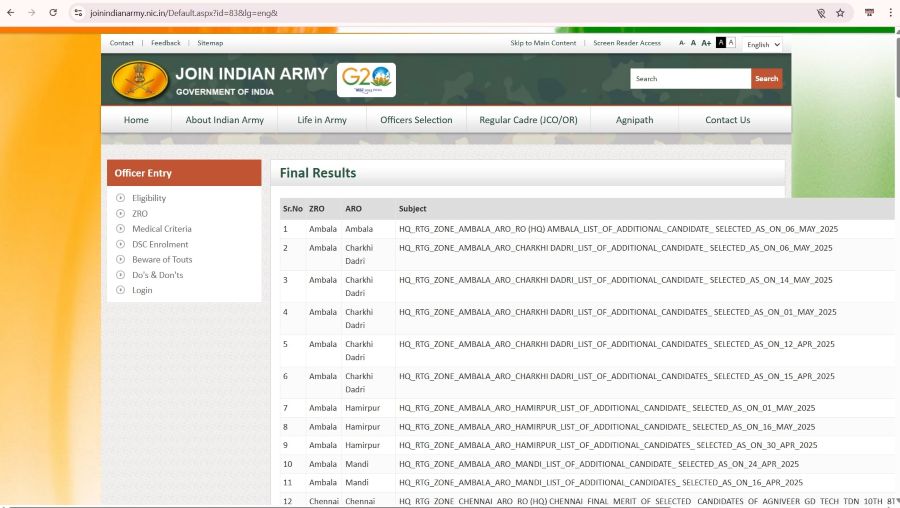Go back using browser back arrow

point(10,13)
